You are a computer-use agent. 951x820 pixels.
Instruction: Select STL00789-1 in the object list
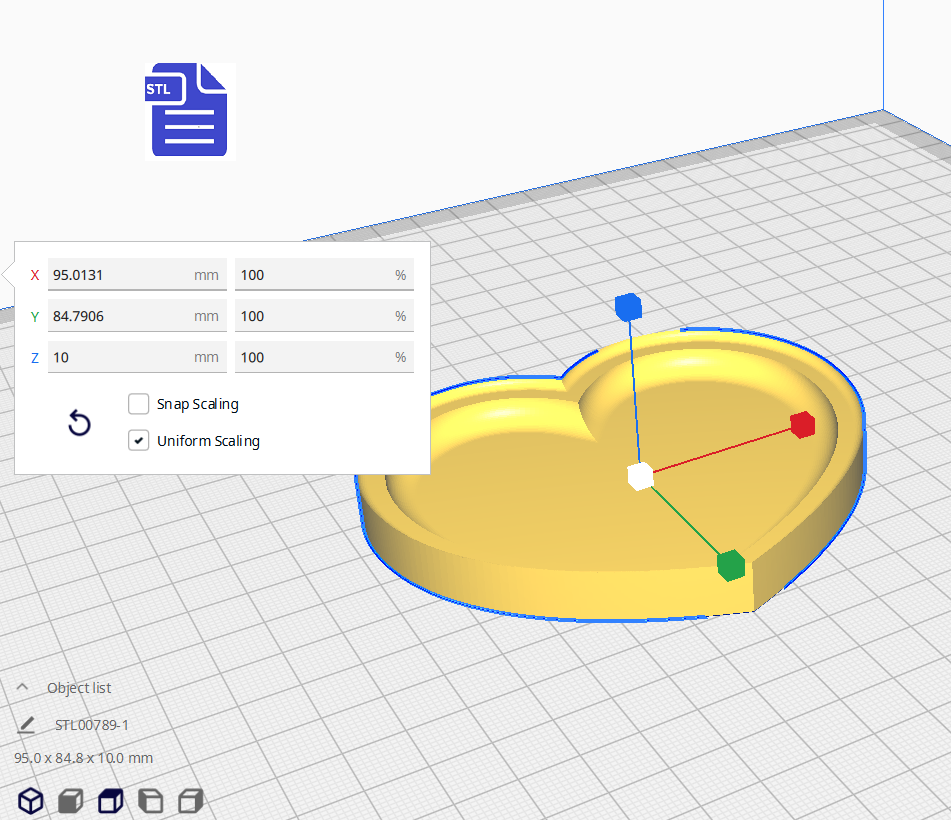click(x=92, y=725)
